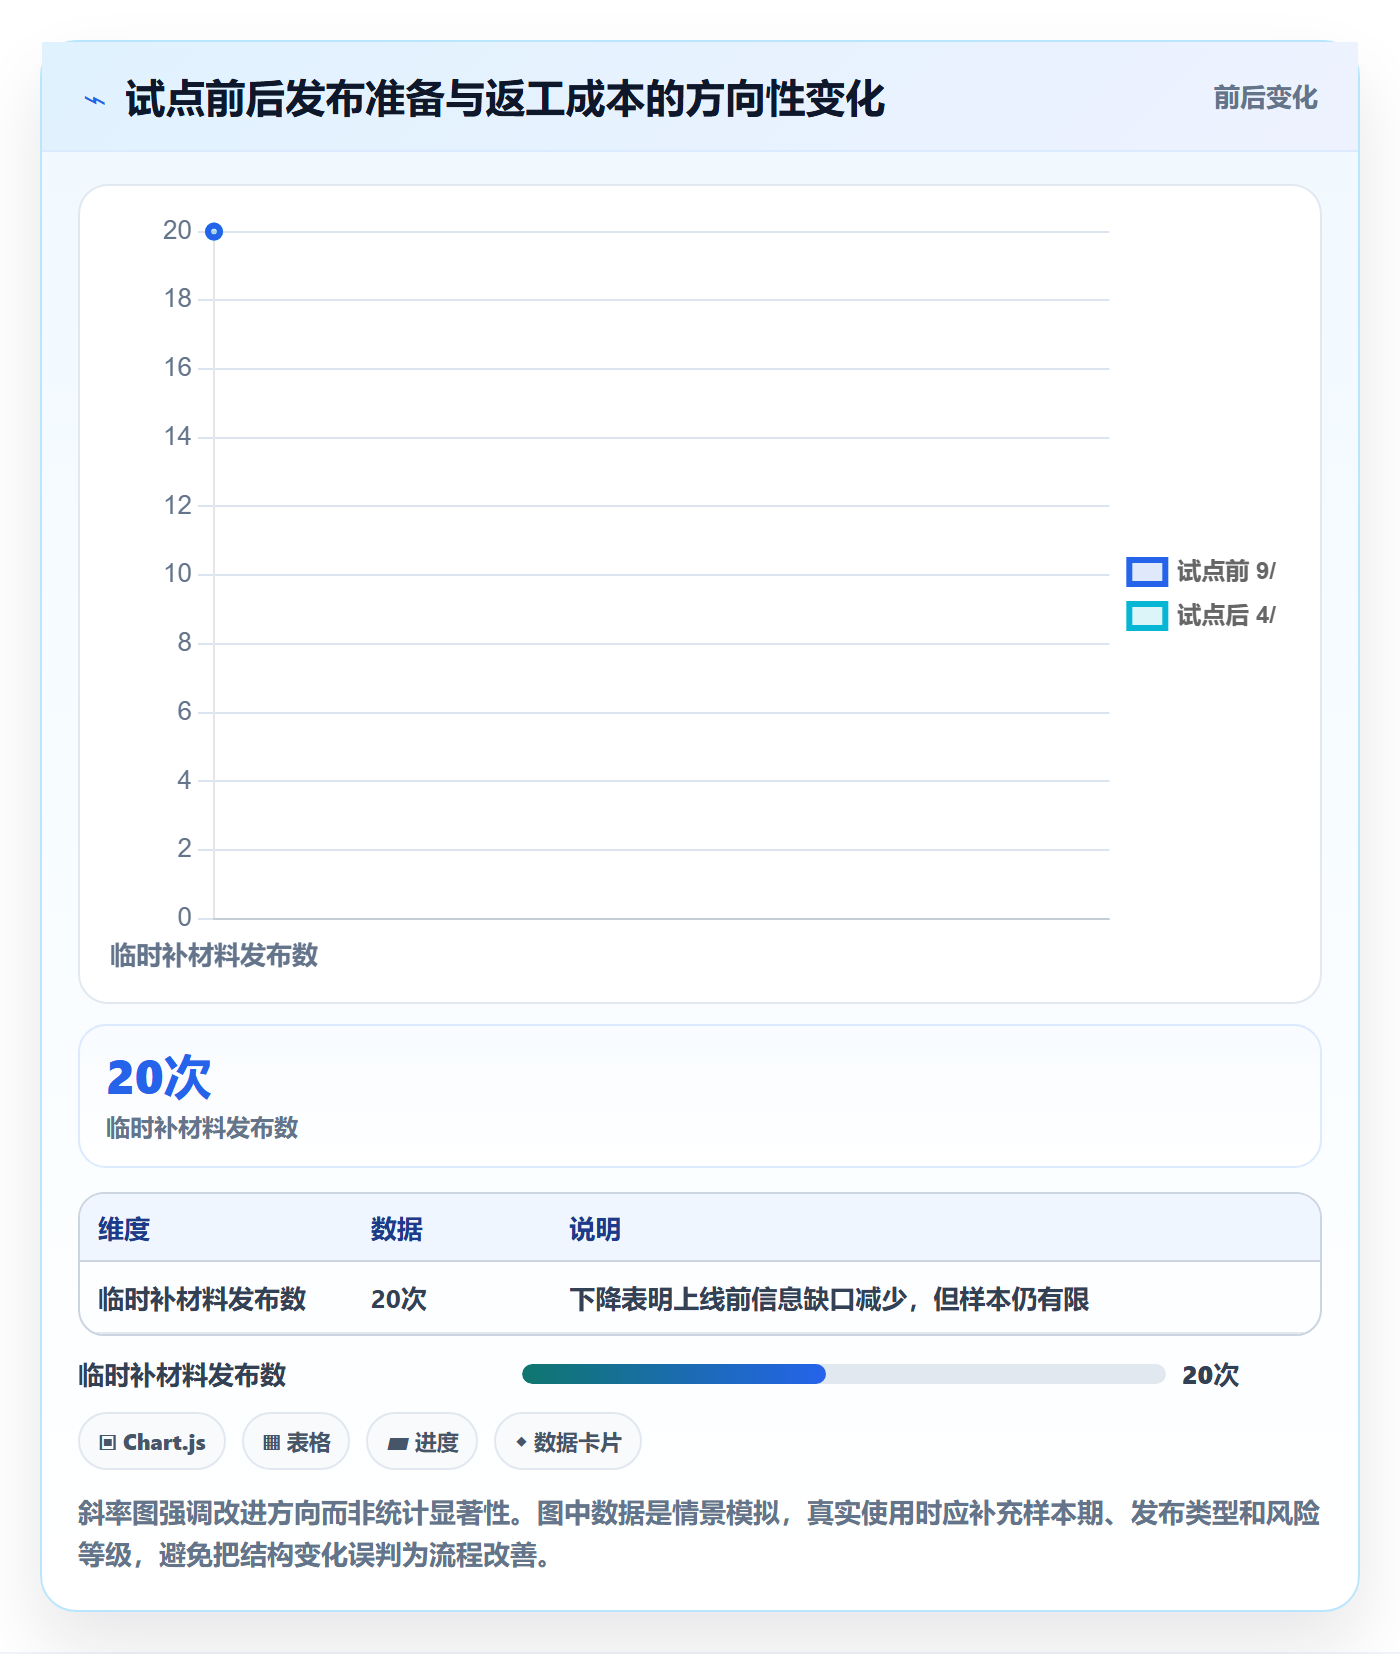Click the data point at value 20
This screenshot has width=1400, height=1654.
point(214,232)
